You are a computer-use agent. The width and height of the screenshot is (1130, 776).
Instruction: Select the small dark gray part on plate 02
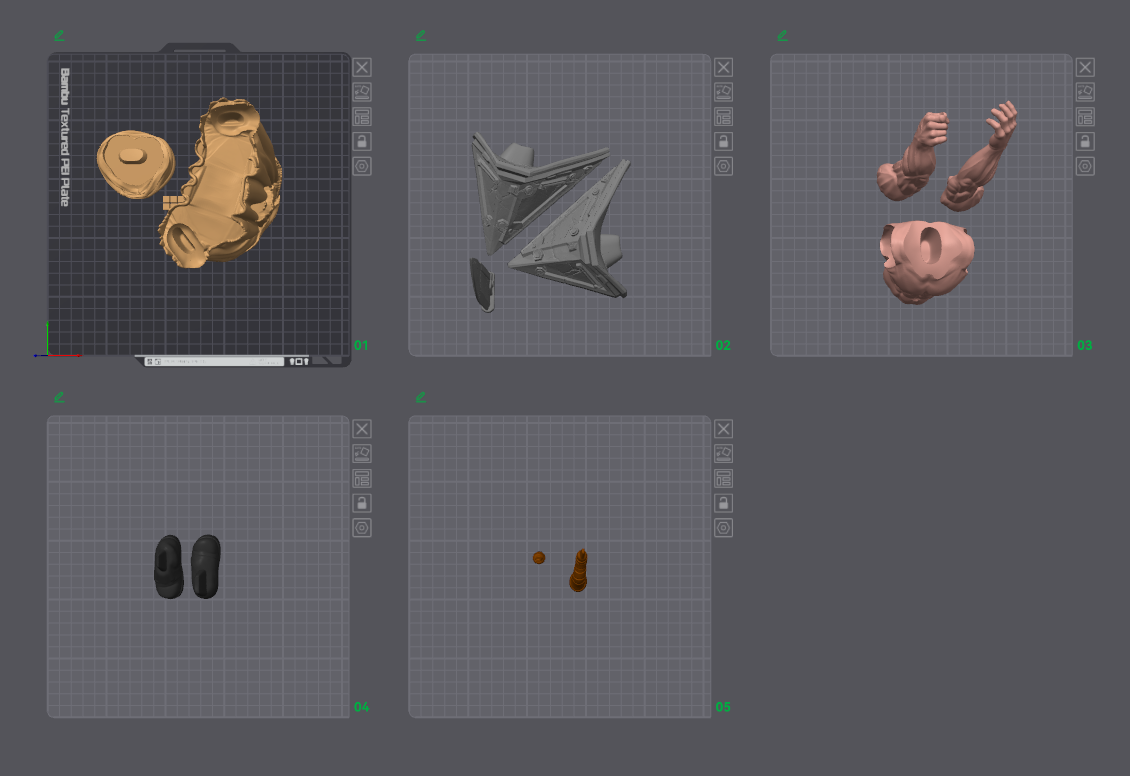coord(482,285)
